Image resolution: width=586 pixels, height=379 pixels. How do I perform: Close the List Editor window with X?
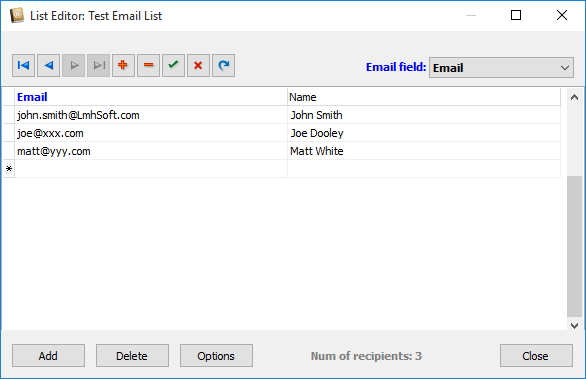[x=562, y=15]
